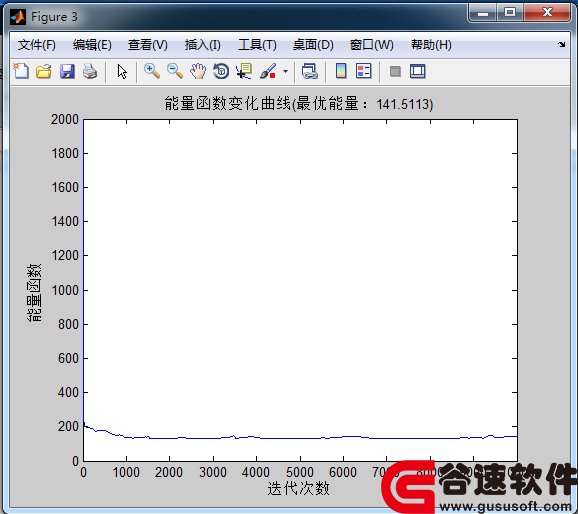Image resolution: width=578 pixels, height=514 pixels.
Task: Print the figure using the printer icon
Action: pos(90,71)
